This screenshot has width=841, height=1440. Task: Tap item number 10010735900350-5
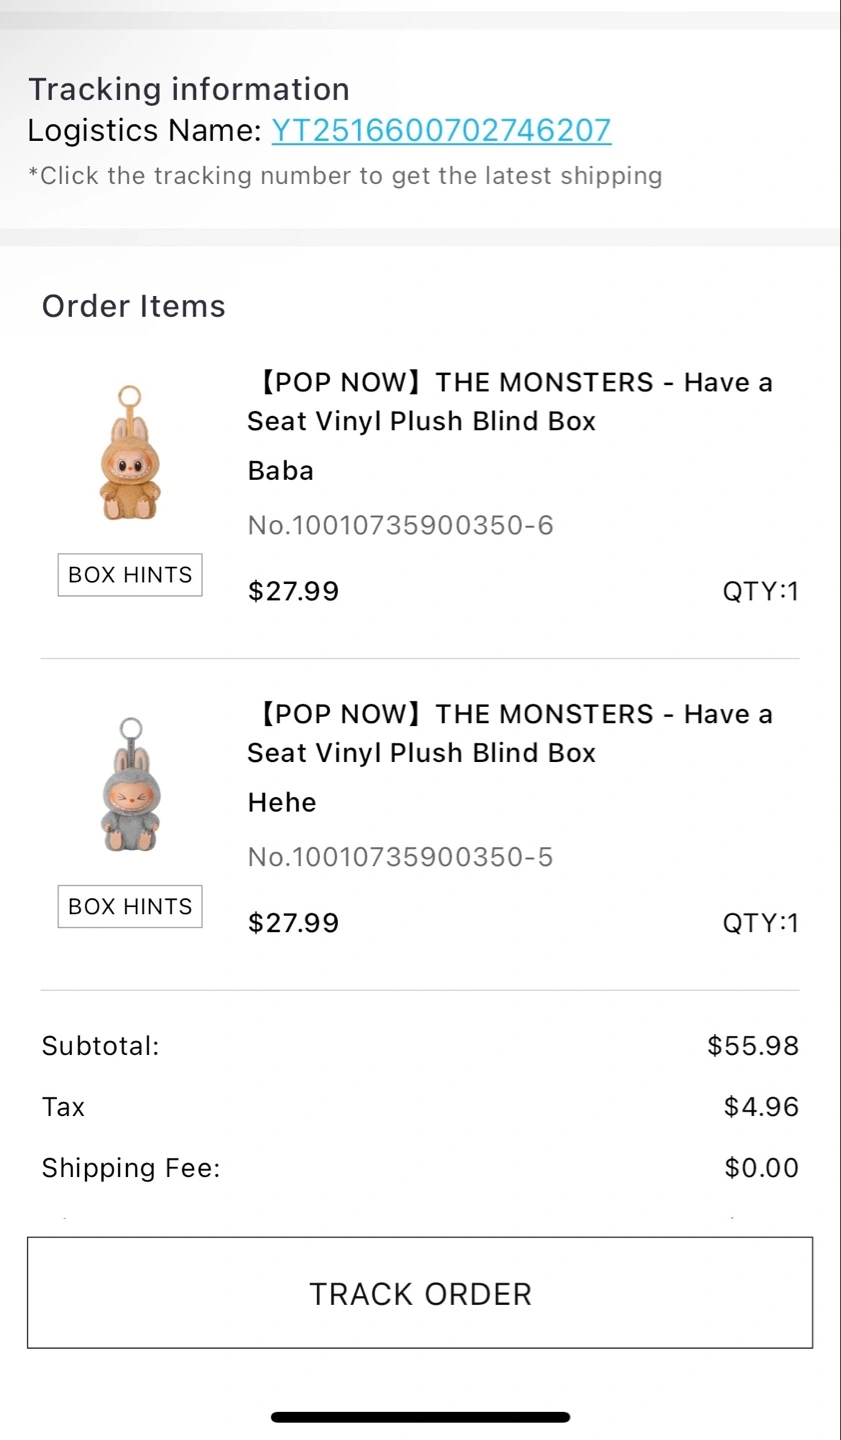pos(400,857)
